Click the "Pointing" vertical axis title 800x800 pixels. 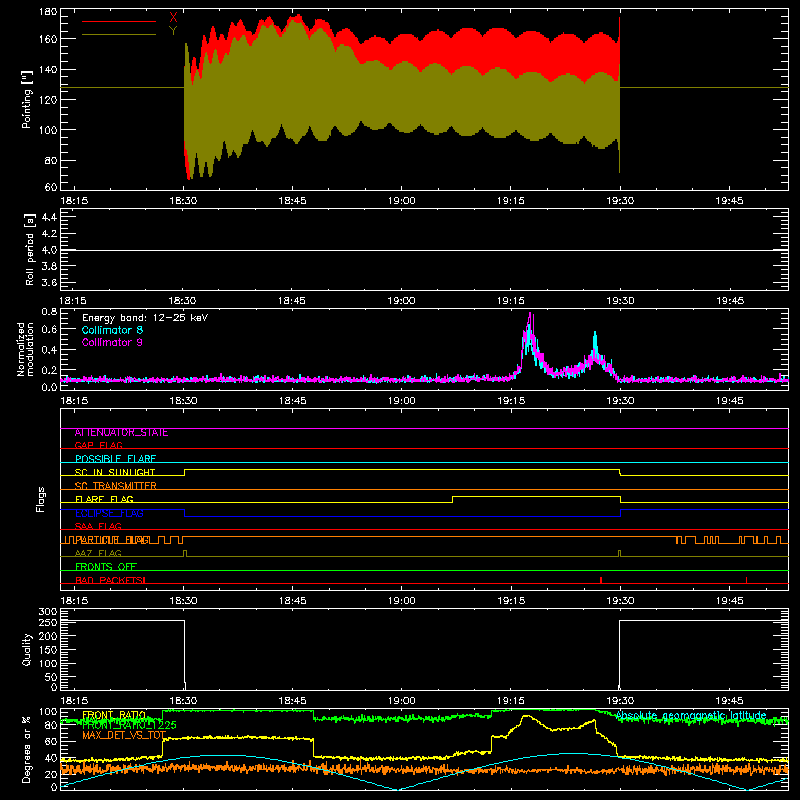click(27, 99)
